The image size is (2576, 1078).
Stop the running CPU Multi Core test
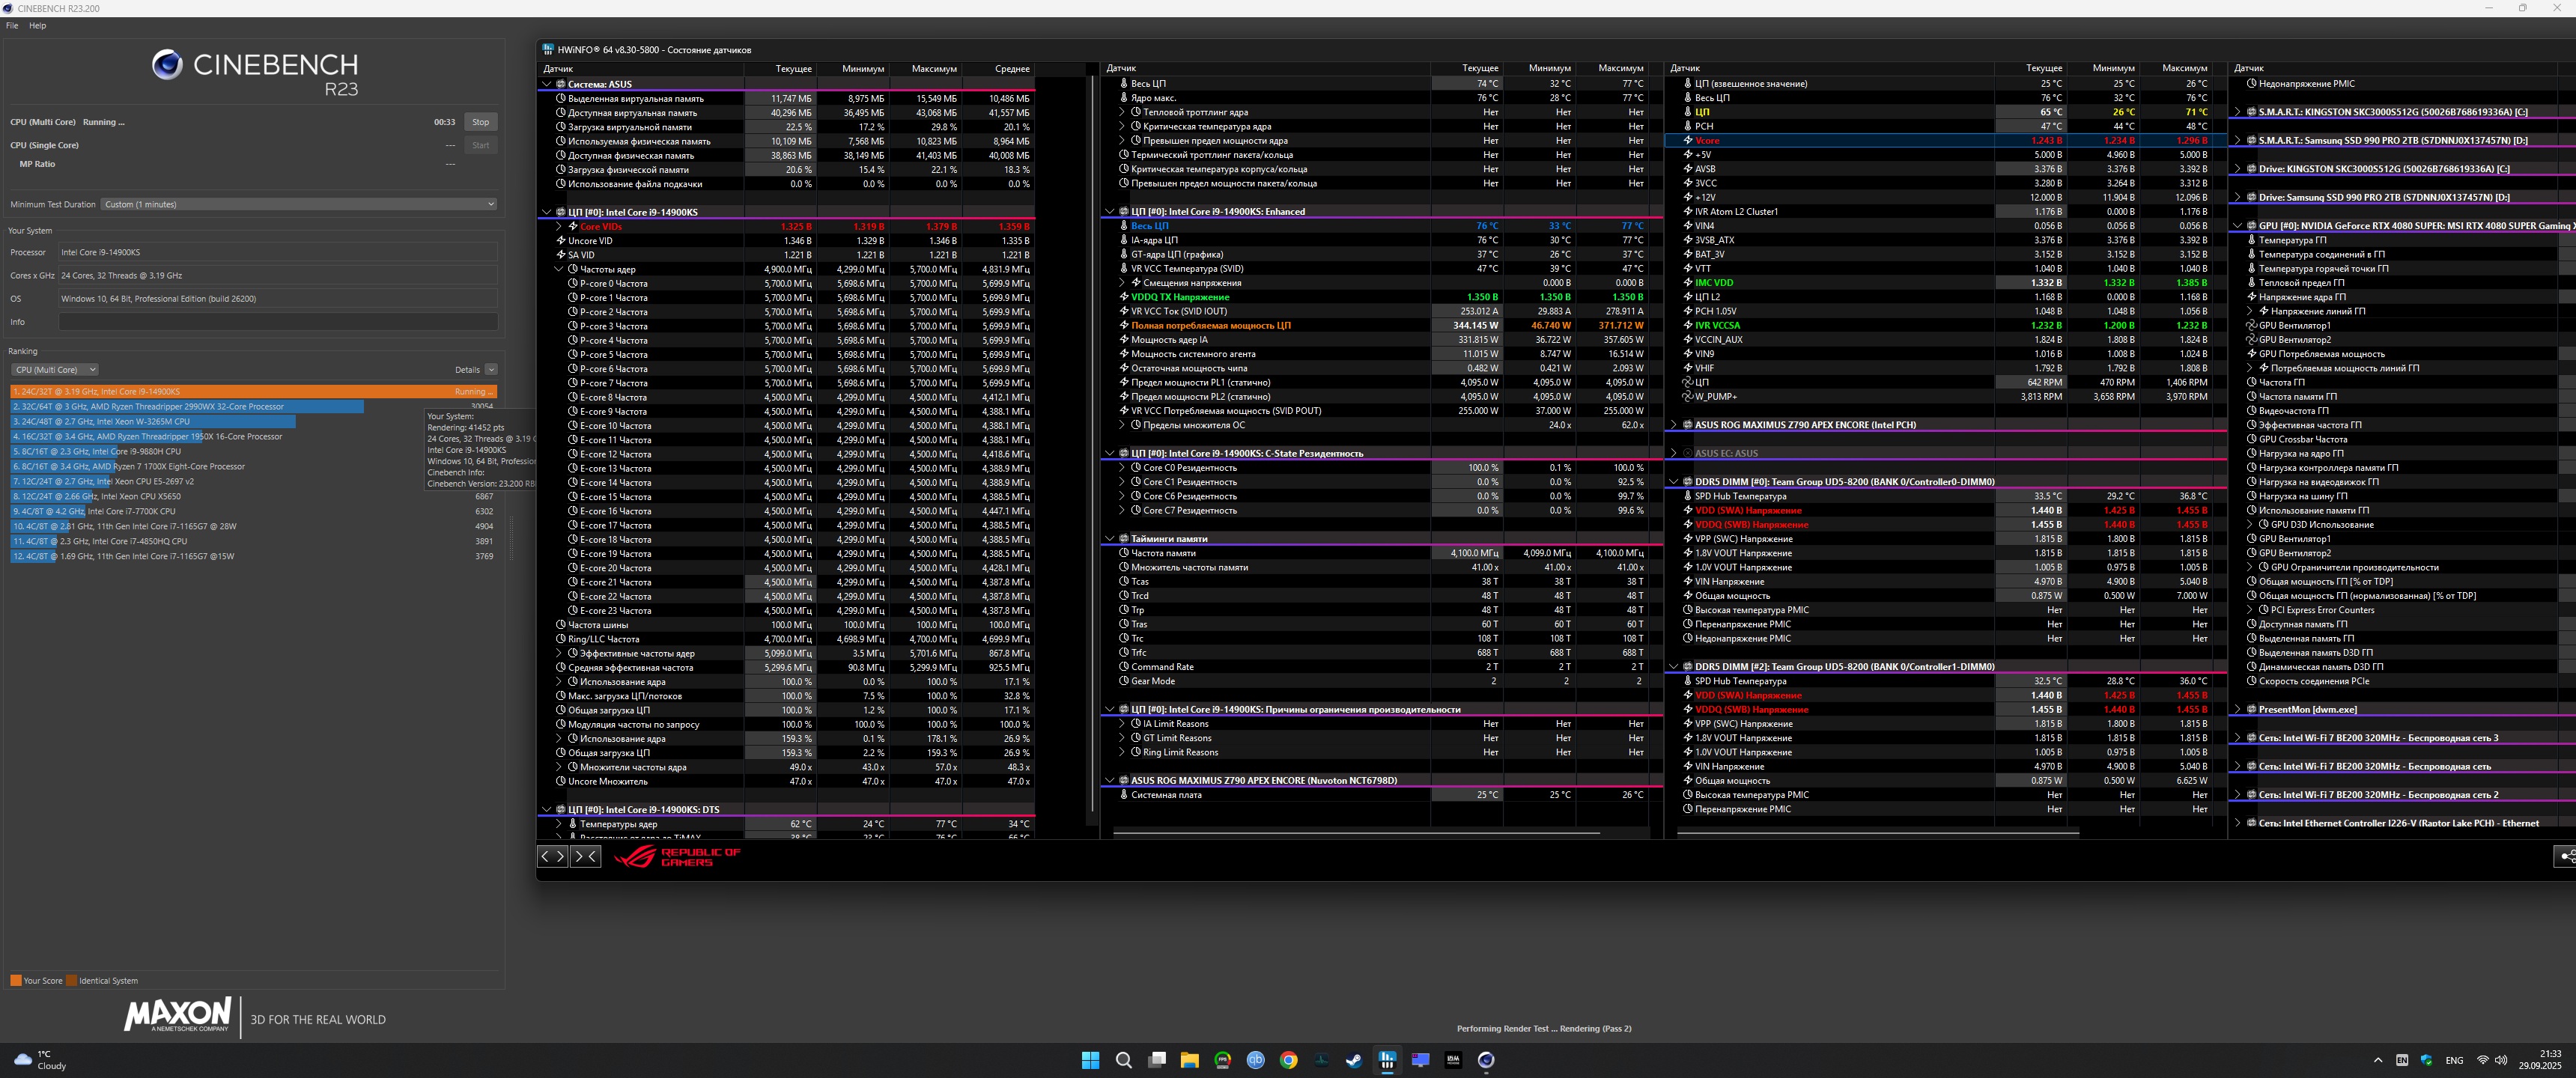point(480,122)
